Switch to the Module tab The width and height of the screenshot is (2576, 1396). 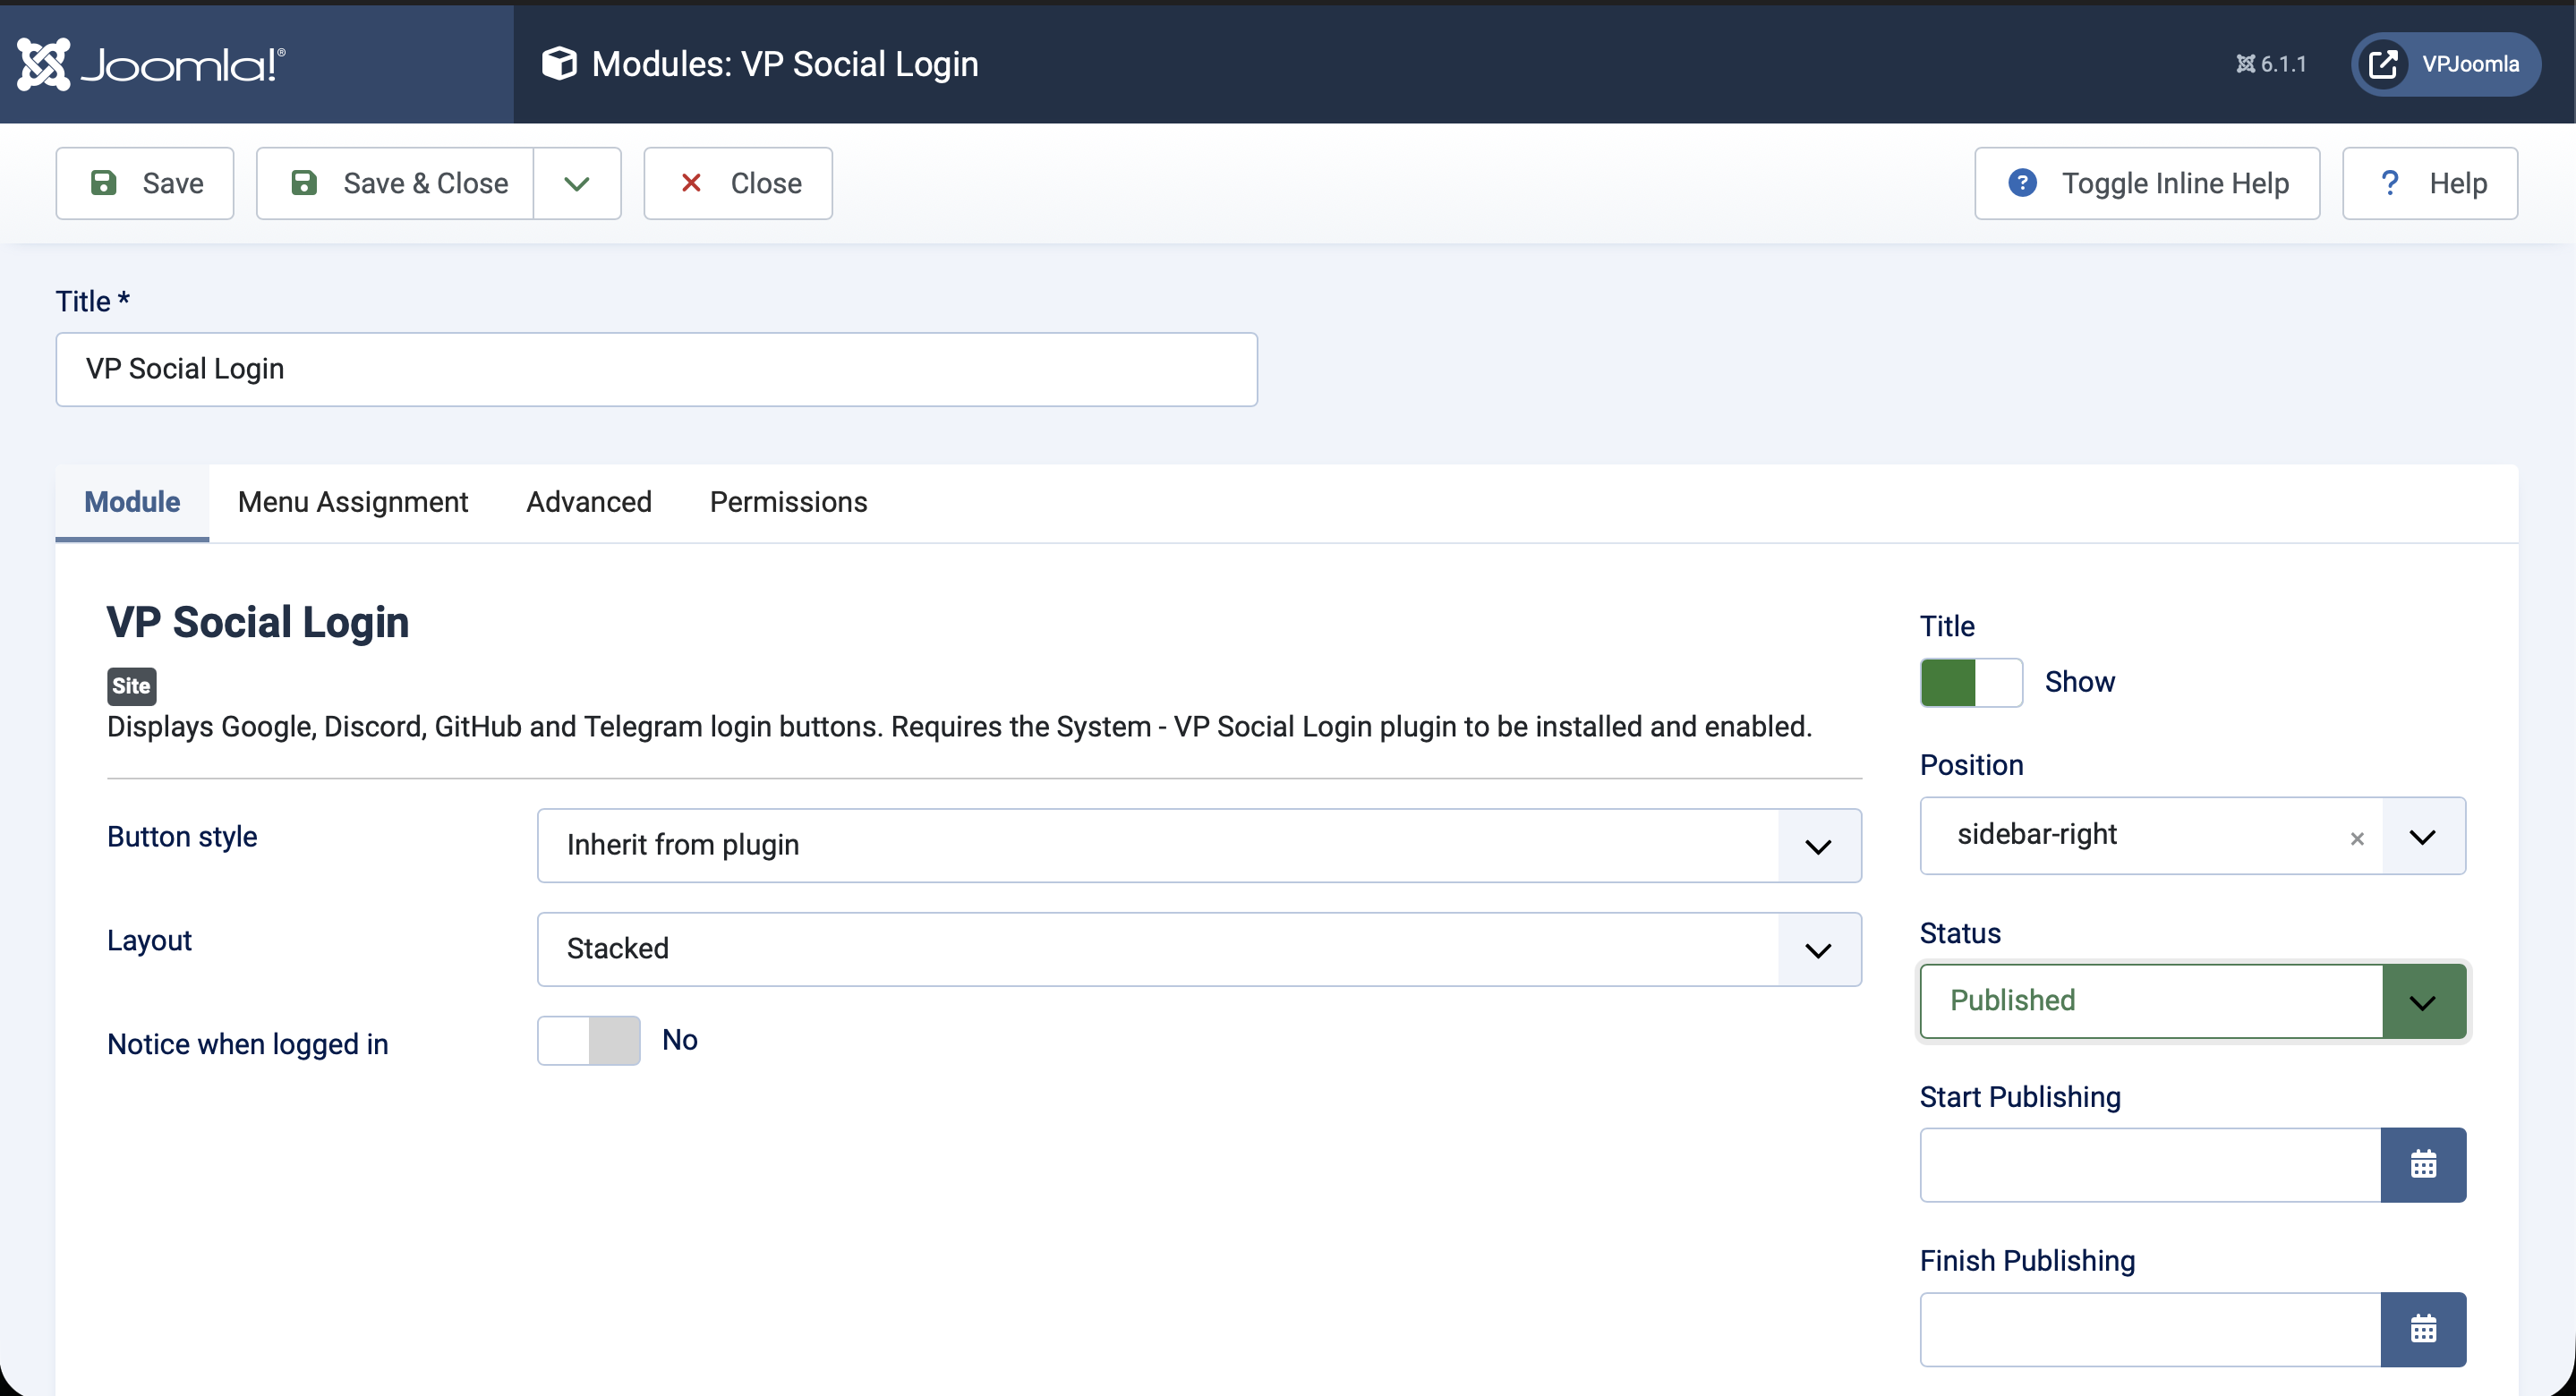(132, 502)
